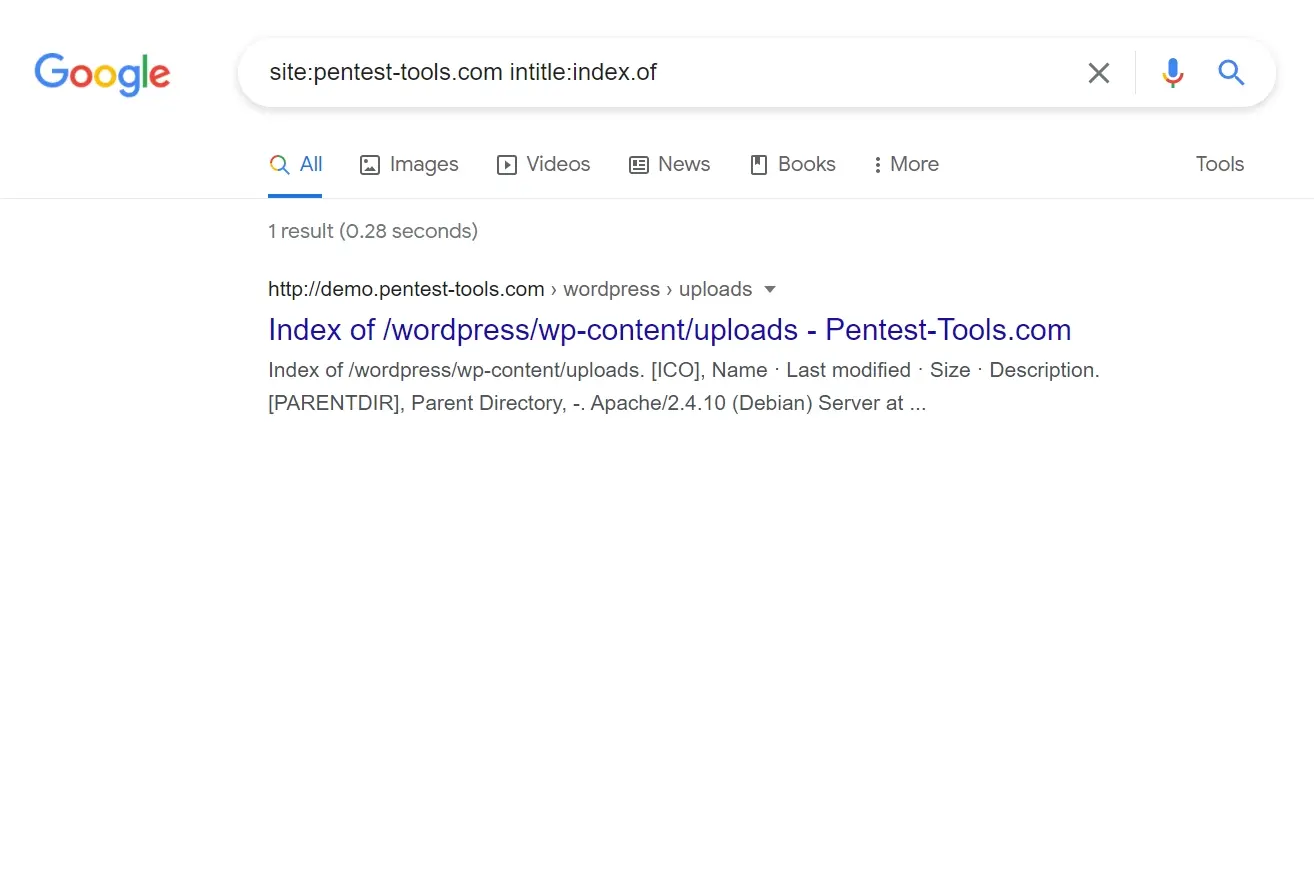This screenshot has height=882, width=1314.
Task: Click the Videos tab play icon
Action: [506, 164]
